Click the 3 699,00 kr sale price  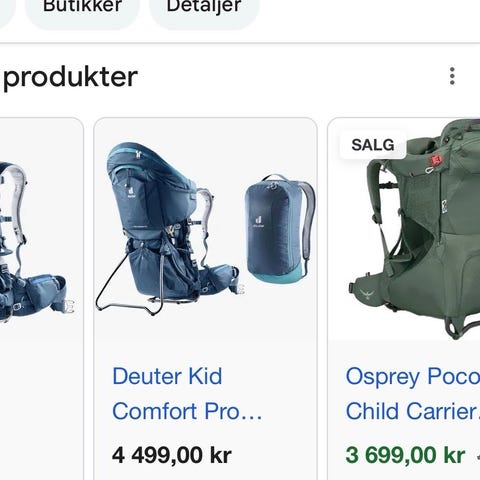[x=405, y=455]
